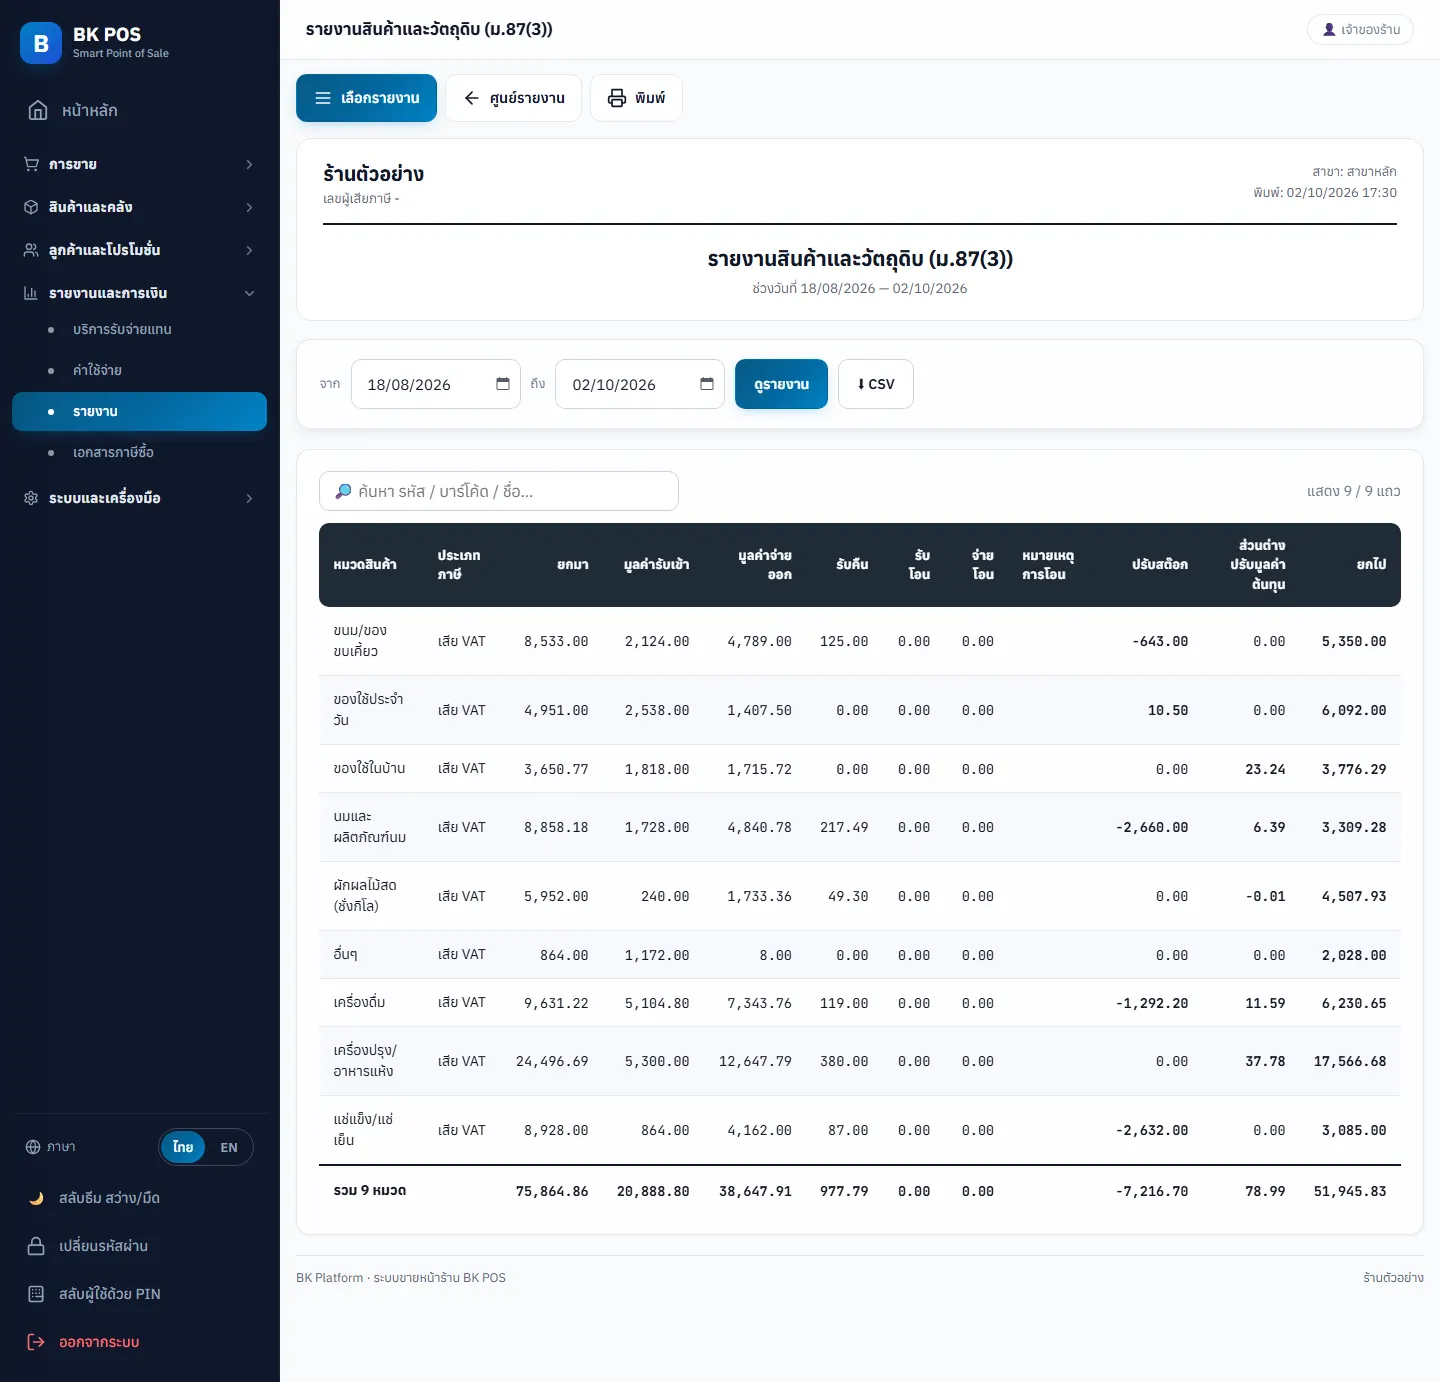Image resolution: width=1440 pixels, height=1382 pixels.
Task: Click the BK POS logo icon
Action: 41,43
